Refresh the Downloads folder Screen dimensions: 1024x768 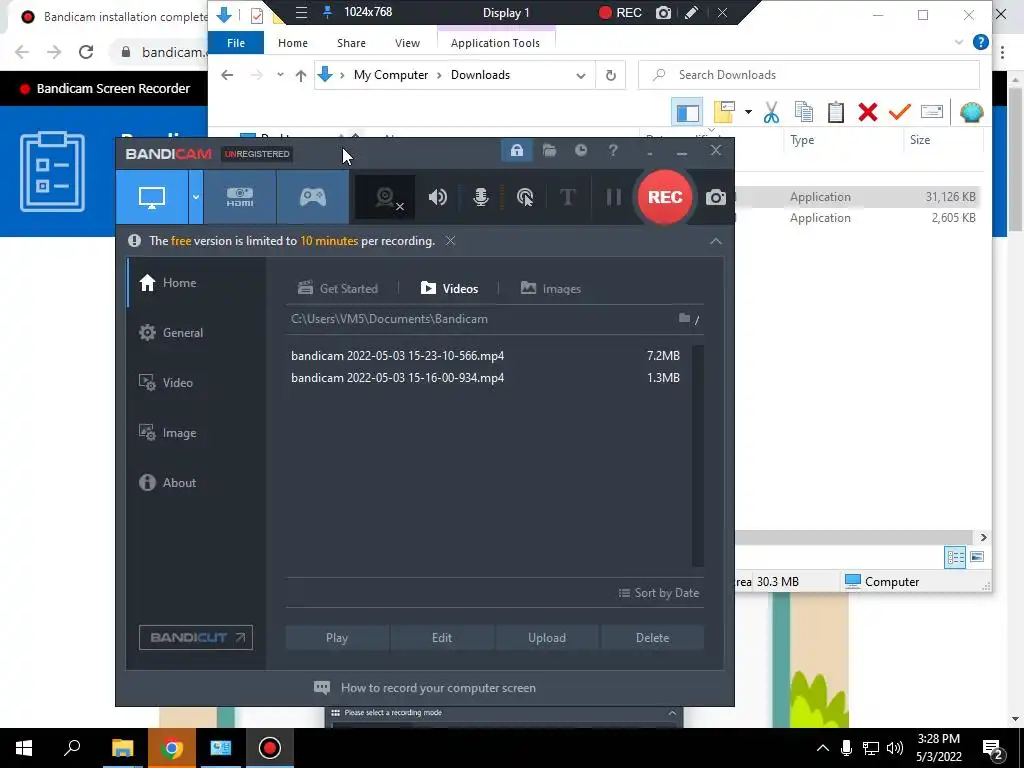611,75
